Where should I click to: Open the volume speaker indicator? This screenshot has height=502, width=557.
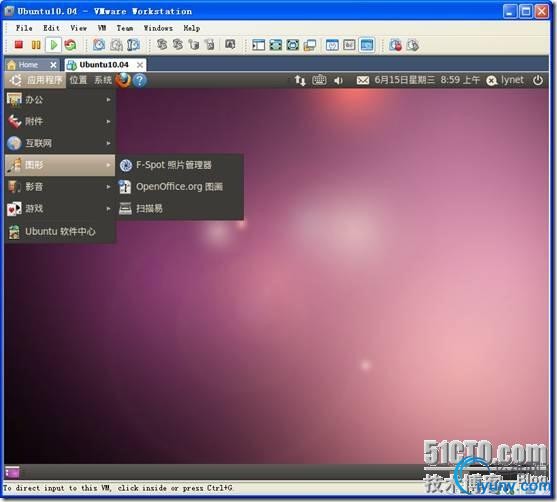[338, 81]
